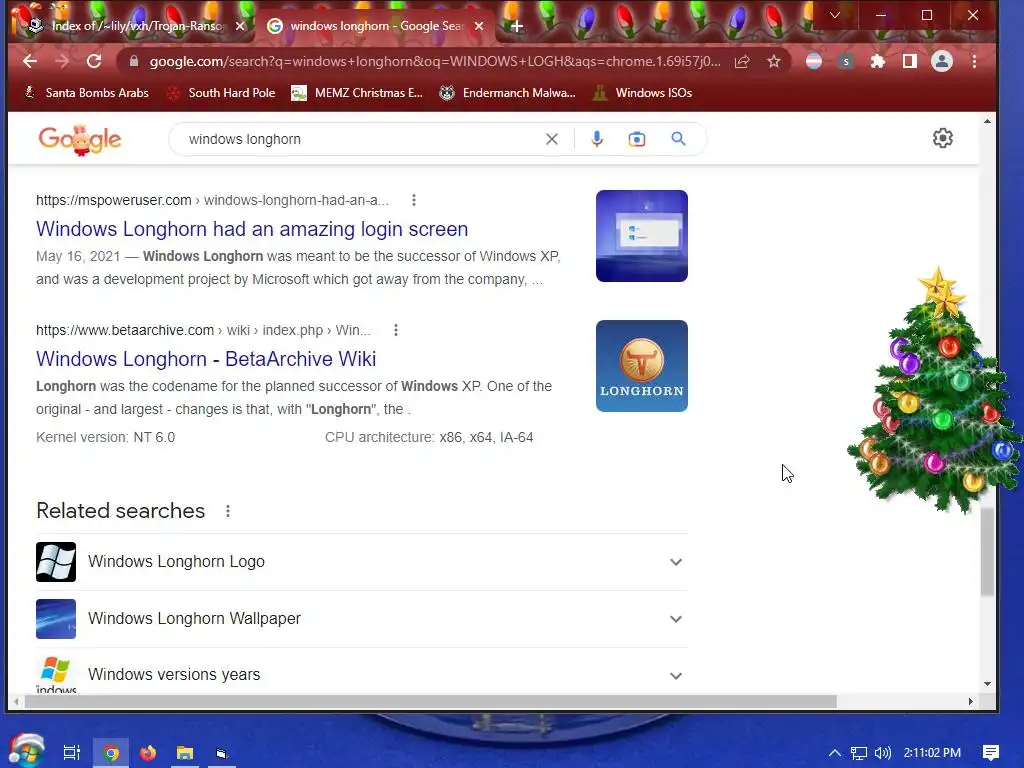The width and height of the screenshot is (1024, 768).
Task: Open the Longhorn login screen thumbnail
Action: [x=641, y=236]
